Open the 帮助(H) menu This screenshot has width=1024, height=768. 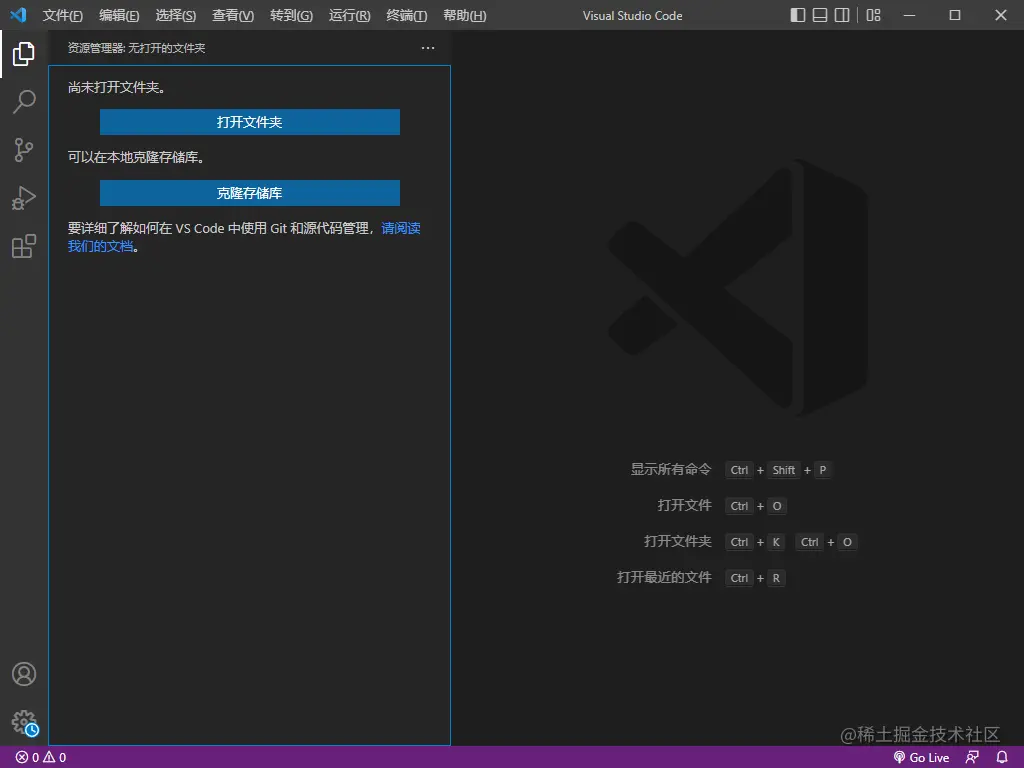coord(465,16)
